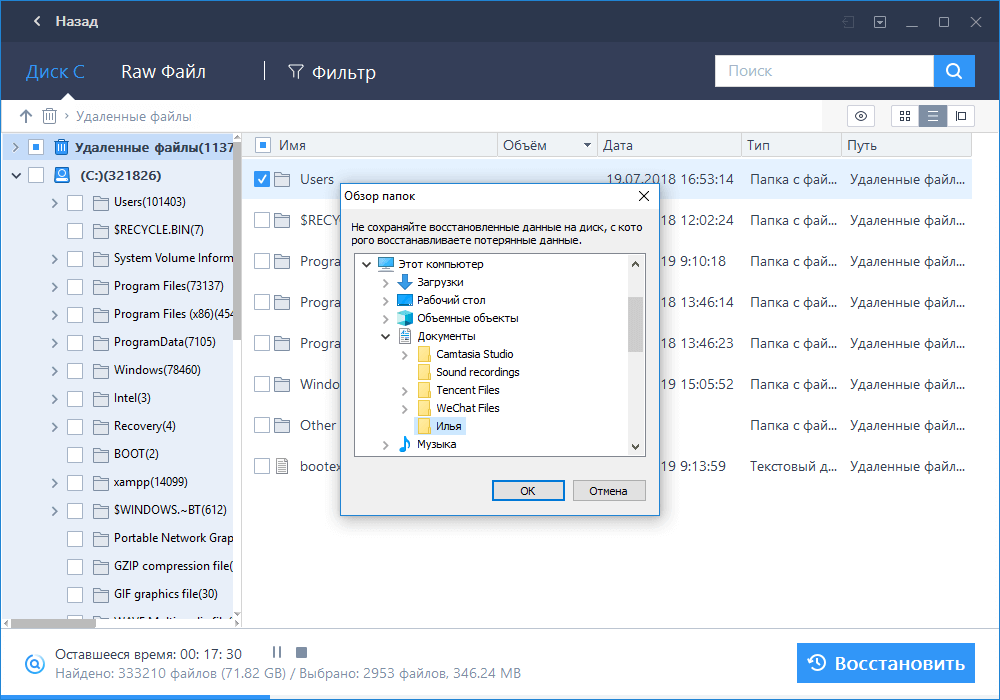Collapse the Документы folder in dialog
The height and width of the screenshot is (700, 1000).
[386, 336]
